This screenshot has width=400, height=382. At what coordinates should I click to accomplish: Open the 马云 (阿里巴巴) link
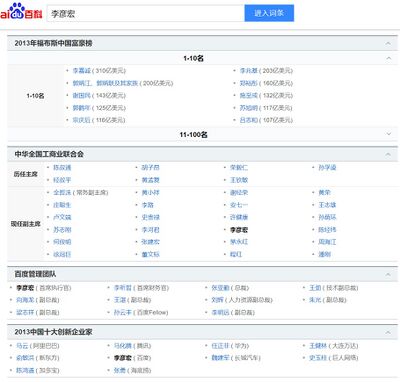click(x=22, y=346)
